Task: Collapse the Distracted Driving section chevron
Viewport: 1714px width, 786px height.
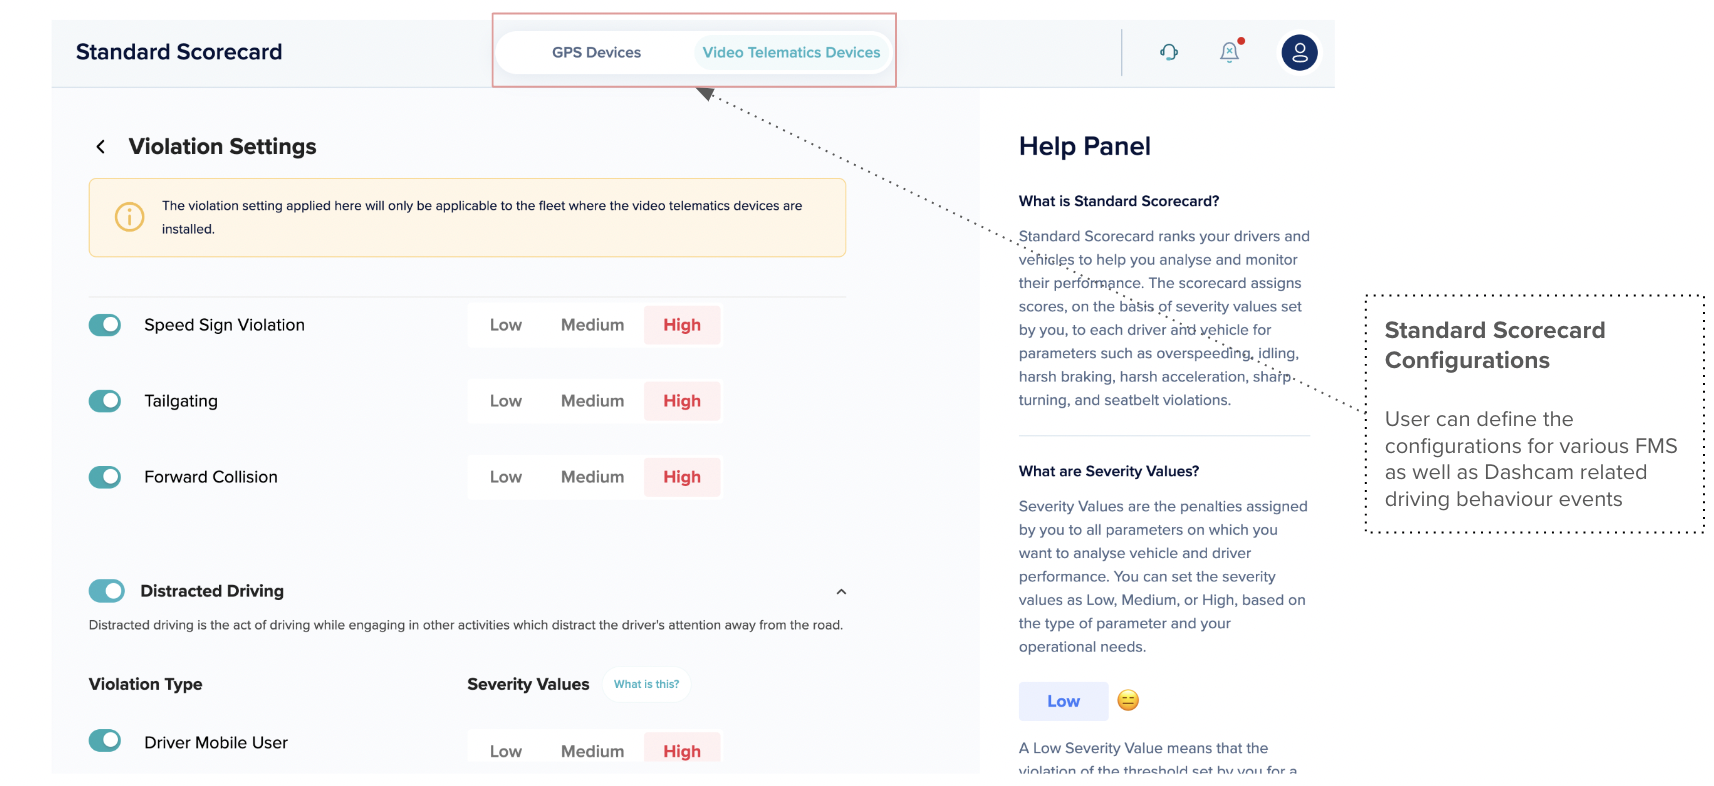Action: [841, 592]
